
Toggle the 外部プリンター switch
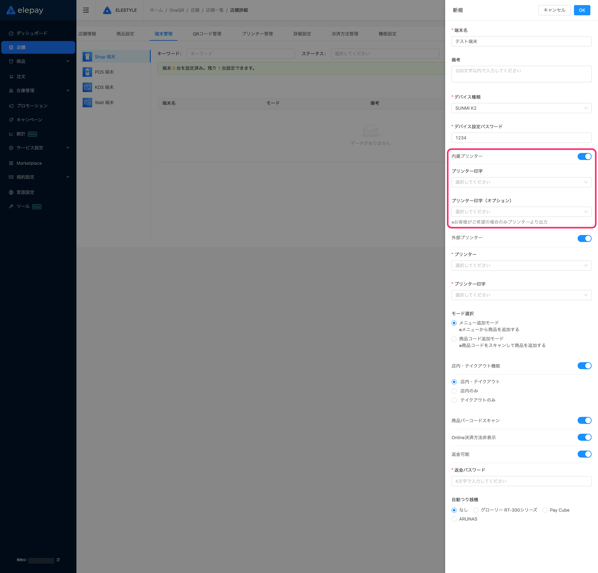[x=584, y=238]
